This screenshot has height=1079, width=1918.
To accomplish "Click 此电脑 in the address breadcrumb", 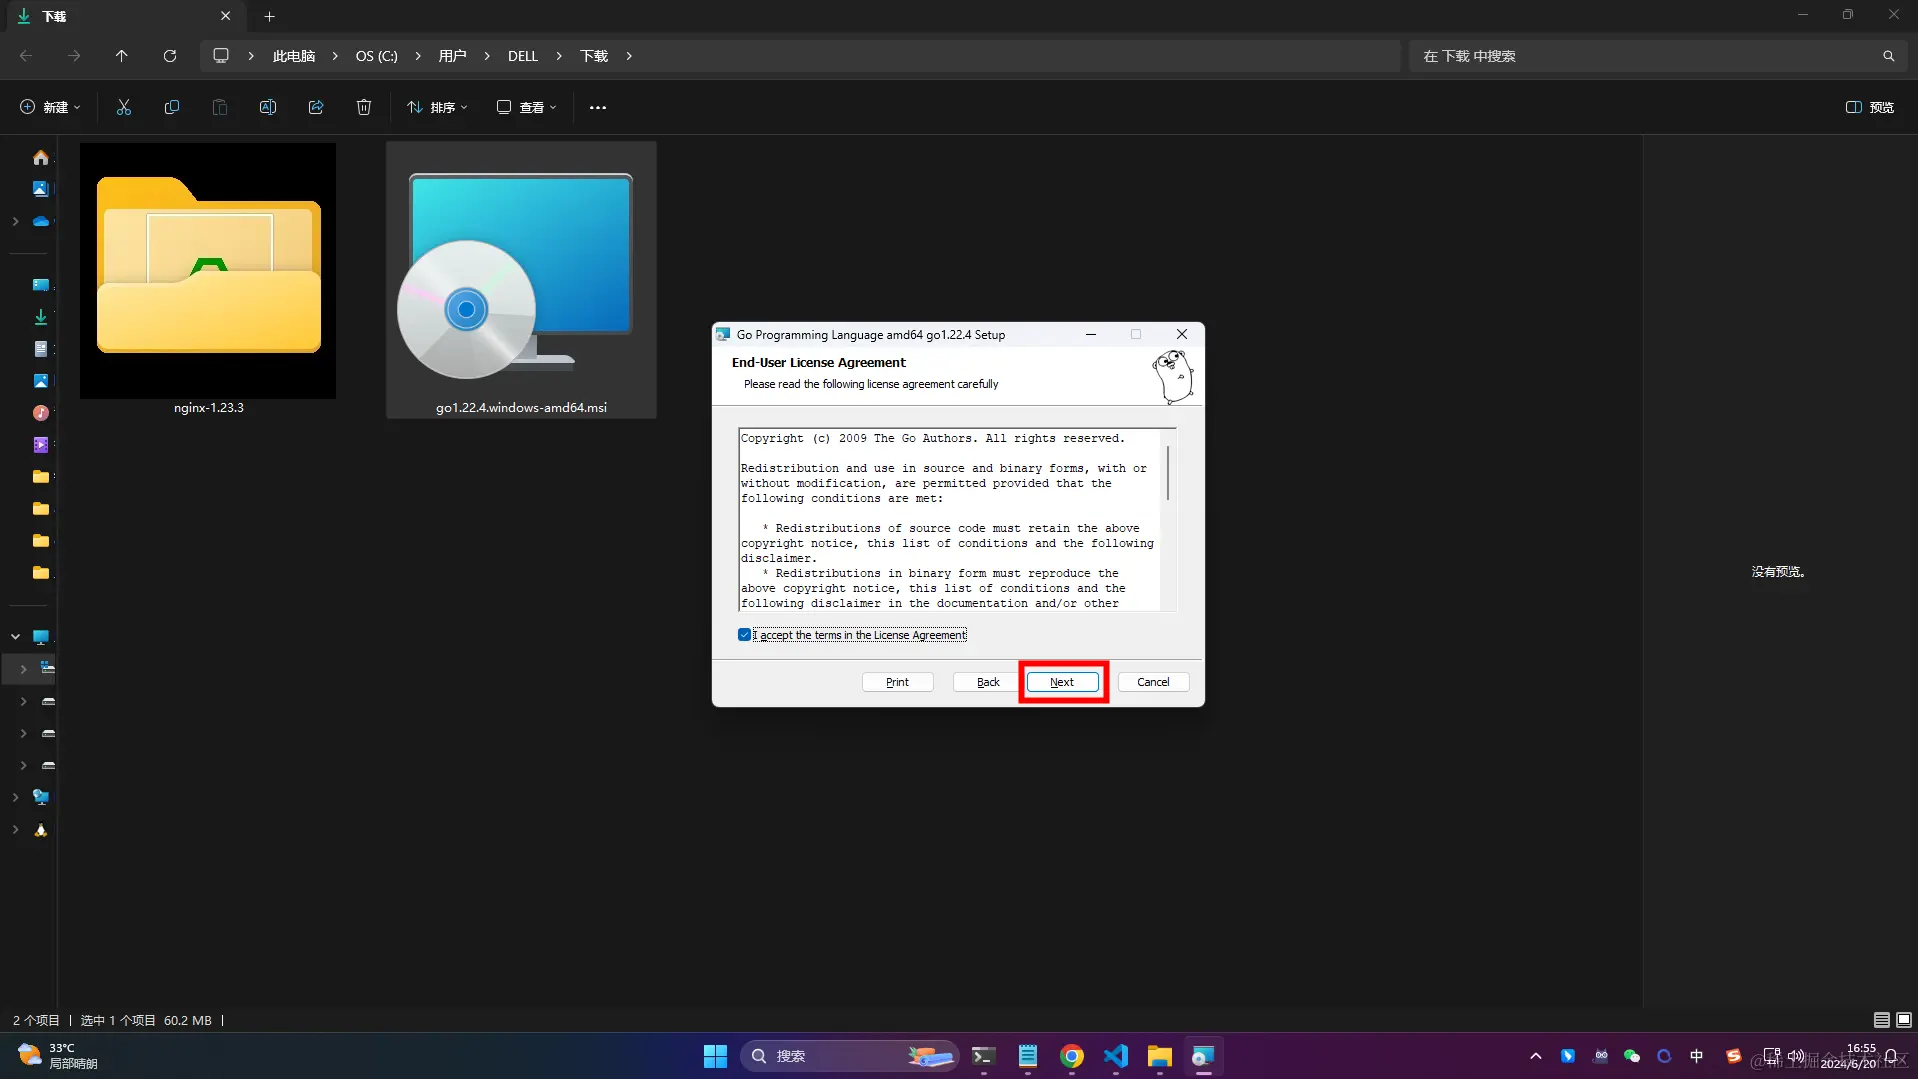I will (x=294, y=56).
